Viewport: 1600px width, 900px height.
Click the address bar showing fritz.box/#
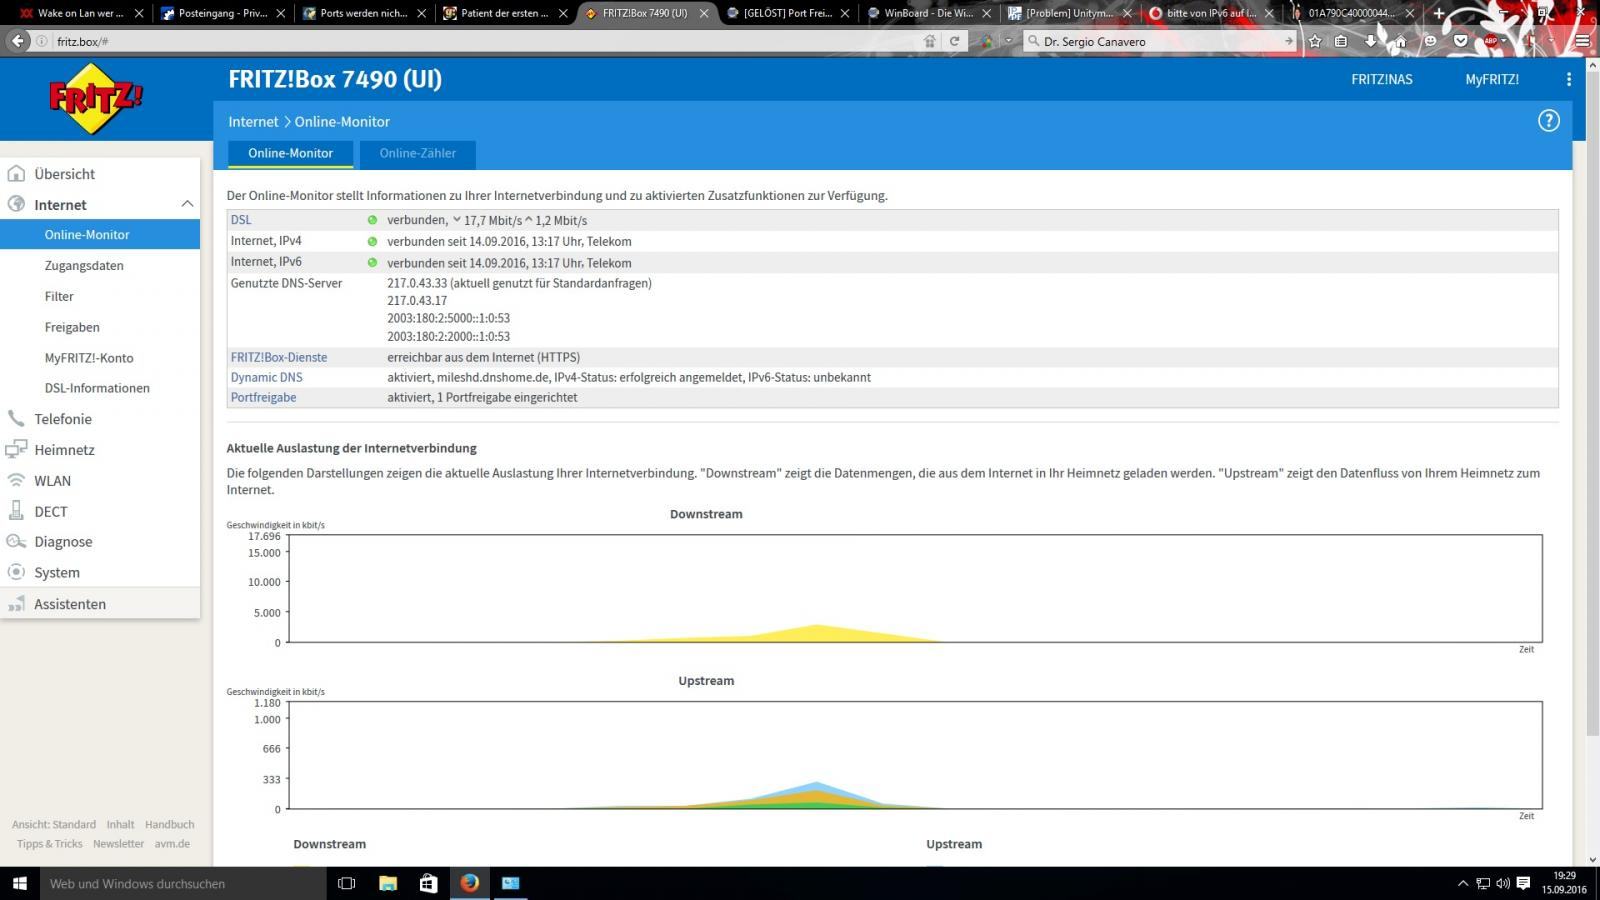pyautogui.click(x=480, y=41)
